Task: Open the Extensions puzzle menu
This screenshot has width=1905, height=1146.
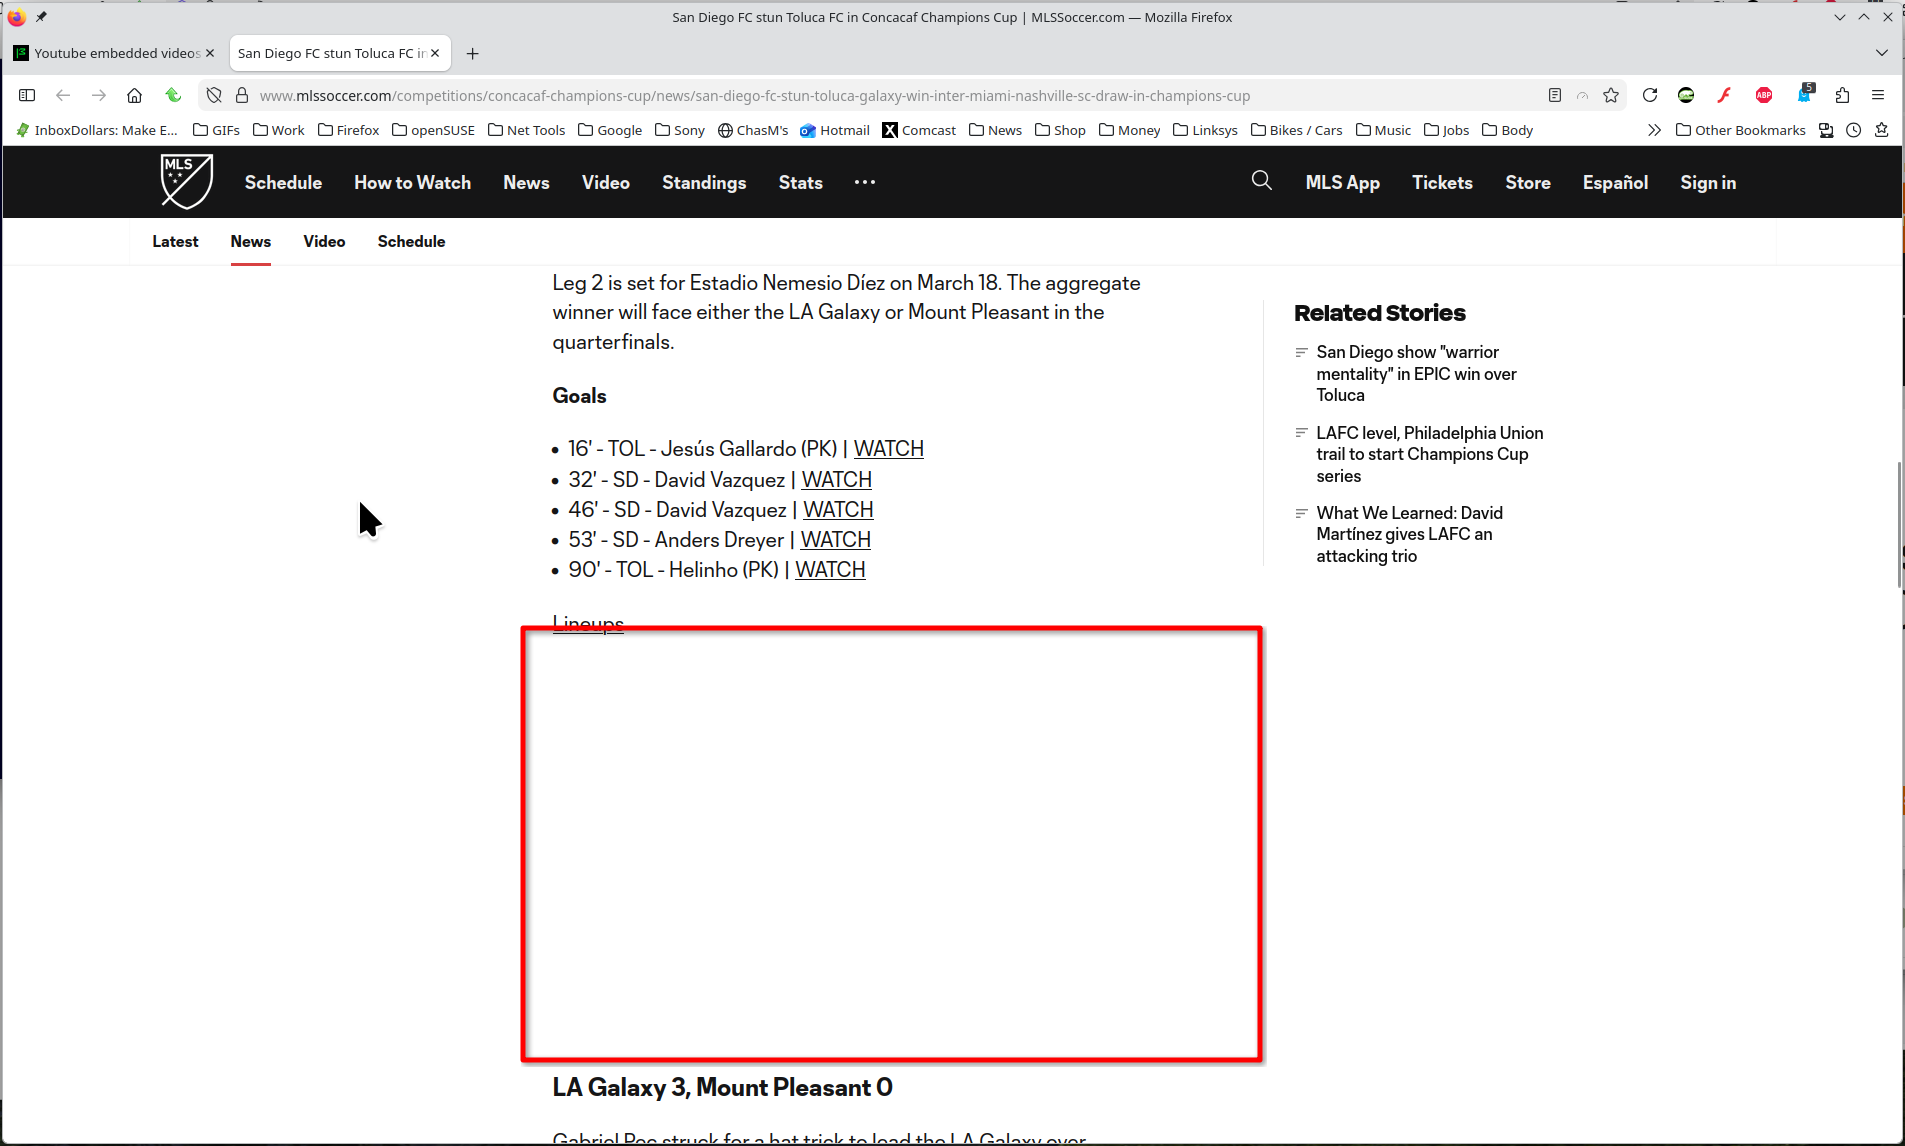Action: pyautogui.click(x=1842, y=96)
